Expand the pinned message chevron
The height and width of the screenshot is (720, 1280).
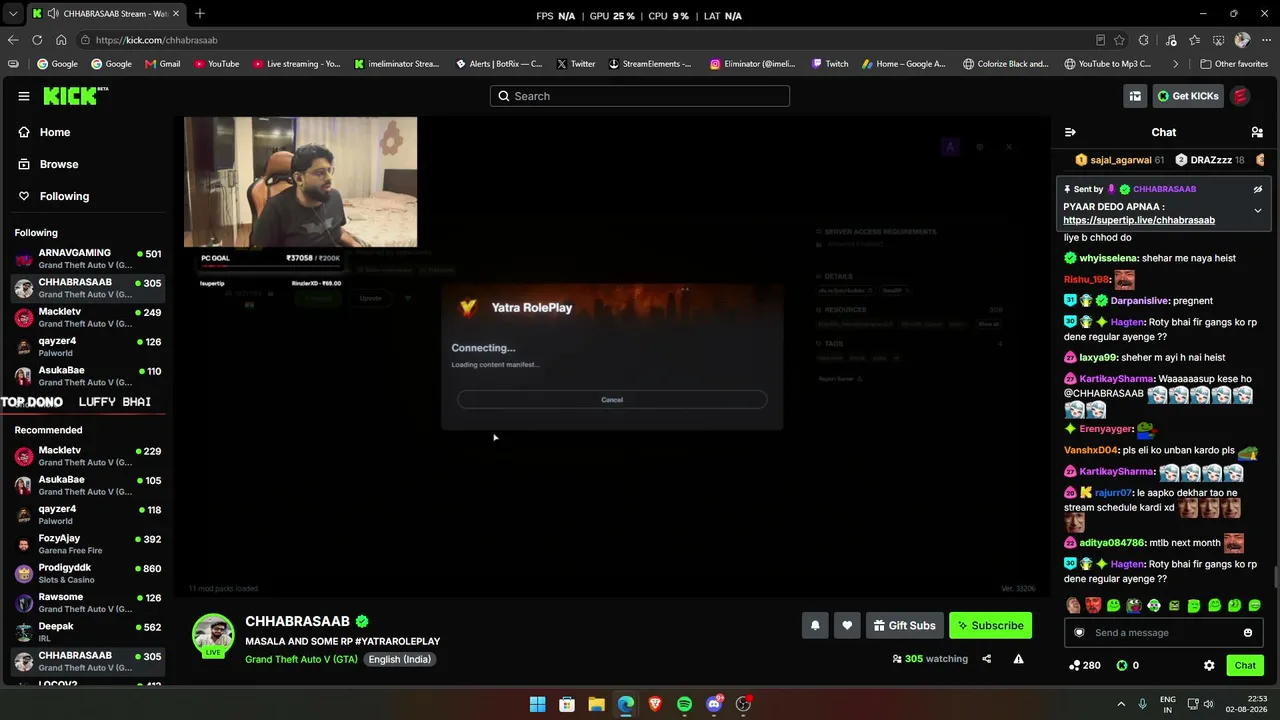click(1258, 210)
